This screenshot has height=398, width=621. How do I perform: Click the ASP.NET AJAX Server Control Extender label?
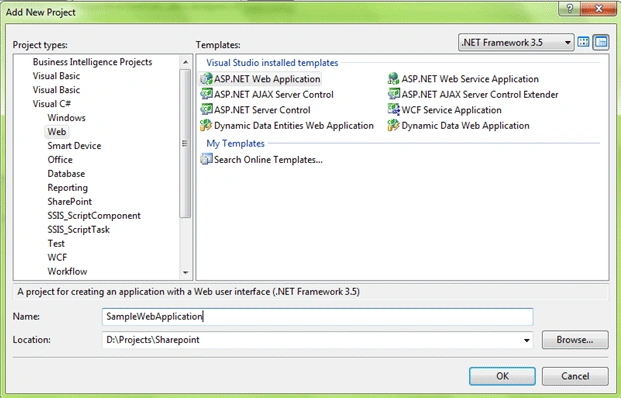point(480,94)
